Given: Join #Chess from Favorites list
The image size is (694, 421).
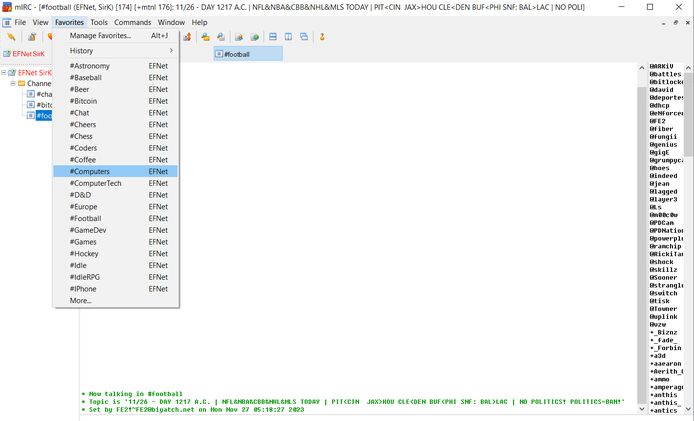Looking at the screenshot, I should coord(116,136).
